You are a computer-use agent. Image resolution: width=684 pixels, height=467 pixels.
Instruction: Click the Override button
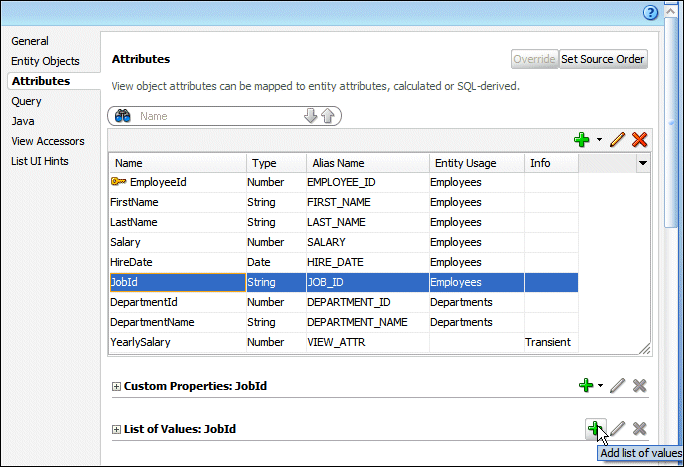pyautogui.click(x=534, y=59)
